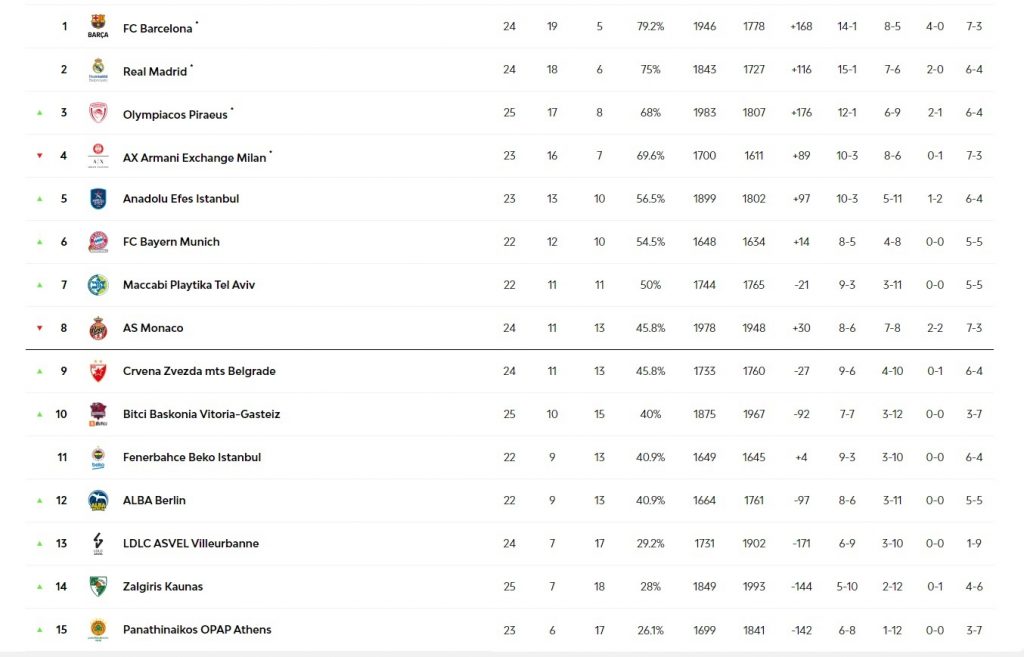The width and height of the screenshot is (1024, 657).
Task: Click the Anadolu Efes Istanbul logo
Action: pos(98,199)
